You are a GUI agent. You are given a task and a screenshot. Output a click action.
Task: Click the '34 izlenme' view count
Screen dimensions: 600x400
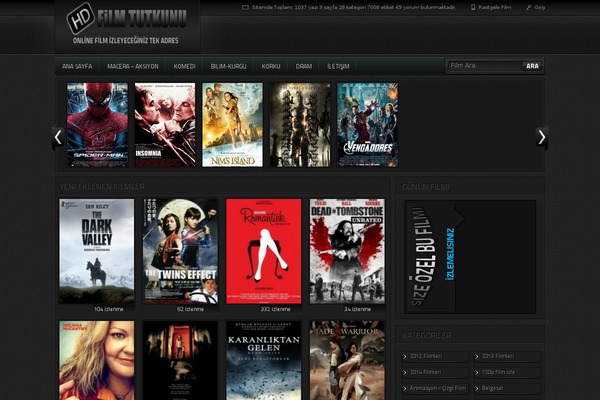tap(357, 309)
